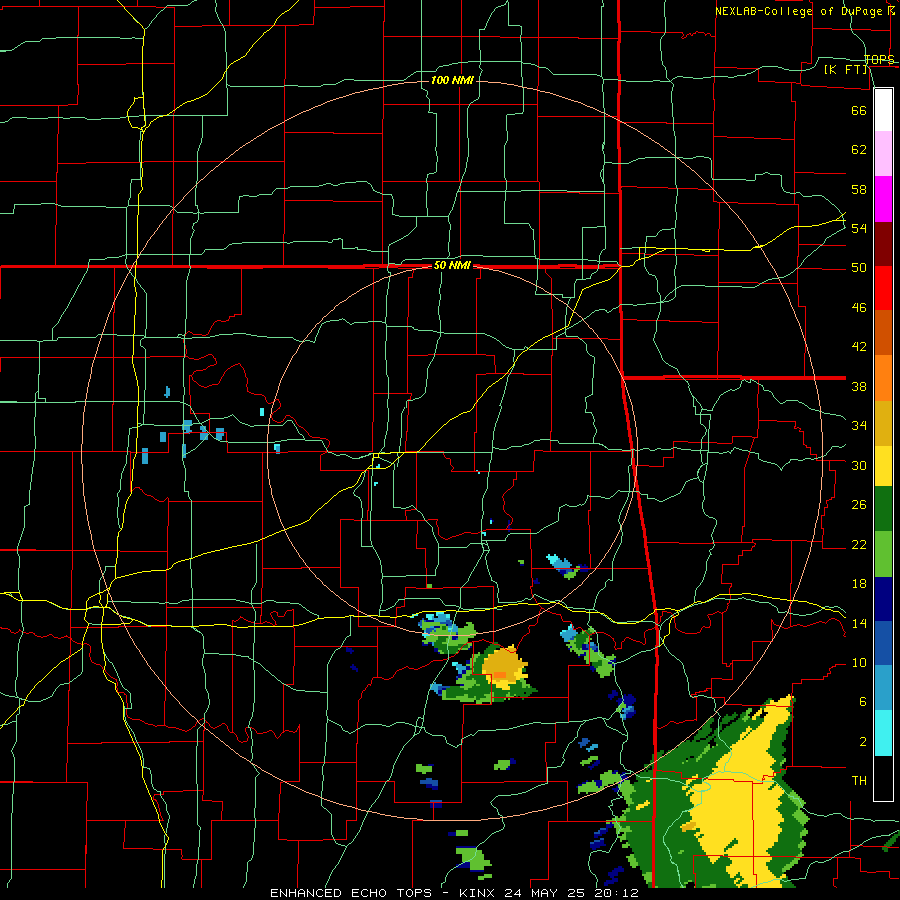Click the '50' legend value
900x900 pixels.
pos(859,268)
